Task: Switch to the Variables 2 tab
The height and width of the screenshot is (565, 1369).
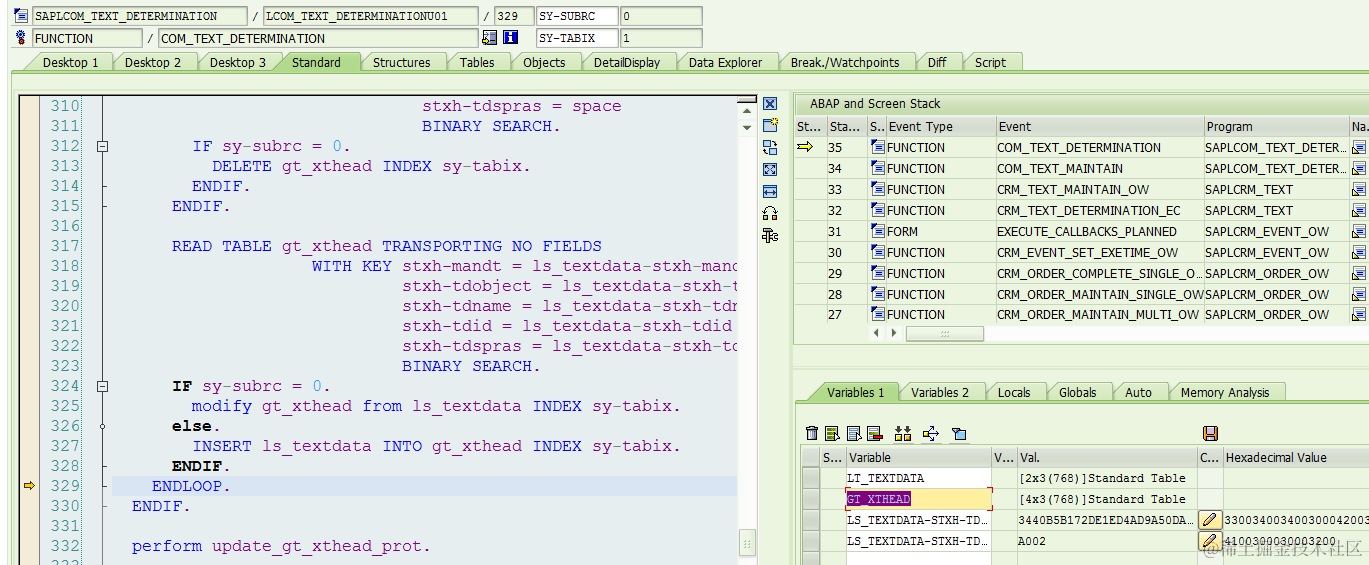Action: coord(940,392)
